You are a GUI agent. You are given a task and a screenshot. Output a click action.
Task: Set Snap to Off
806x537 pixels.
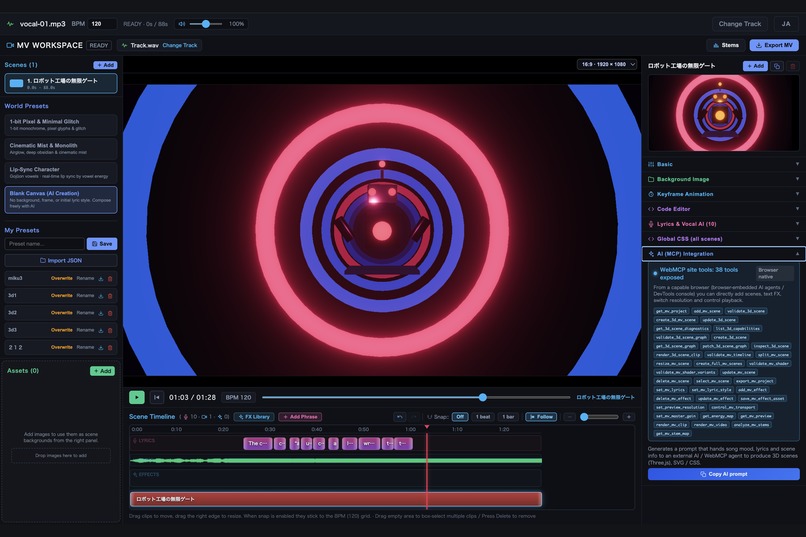point(460,417)
